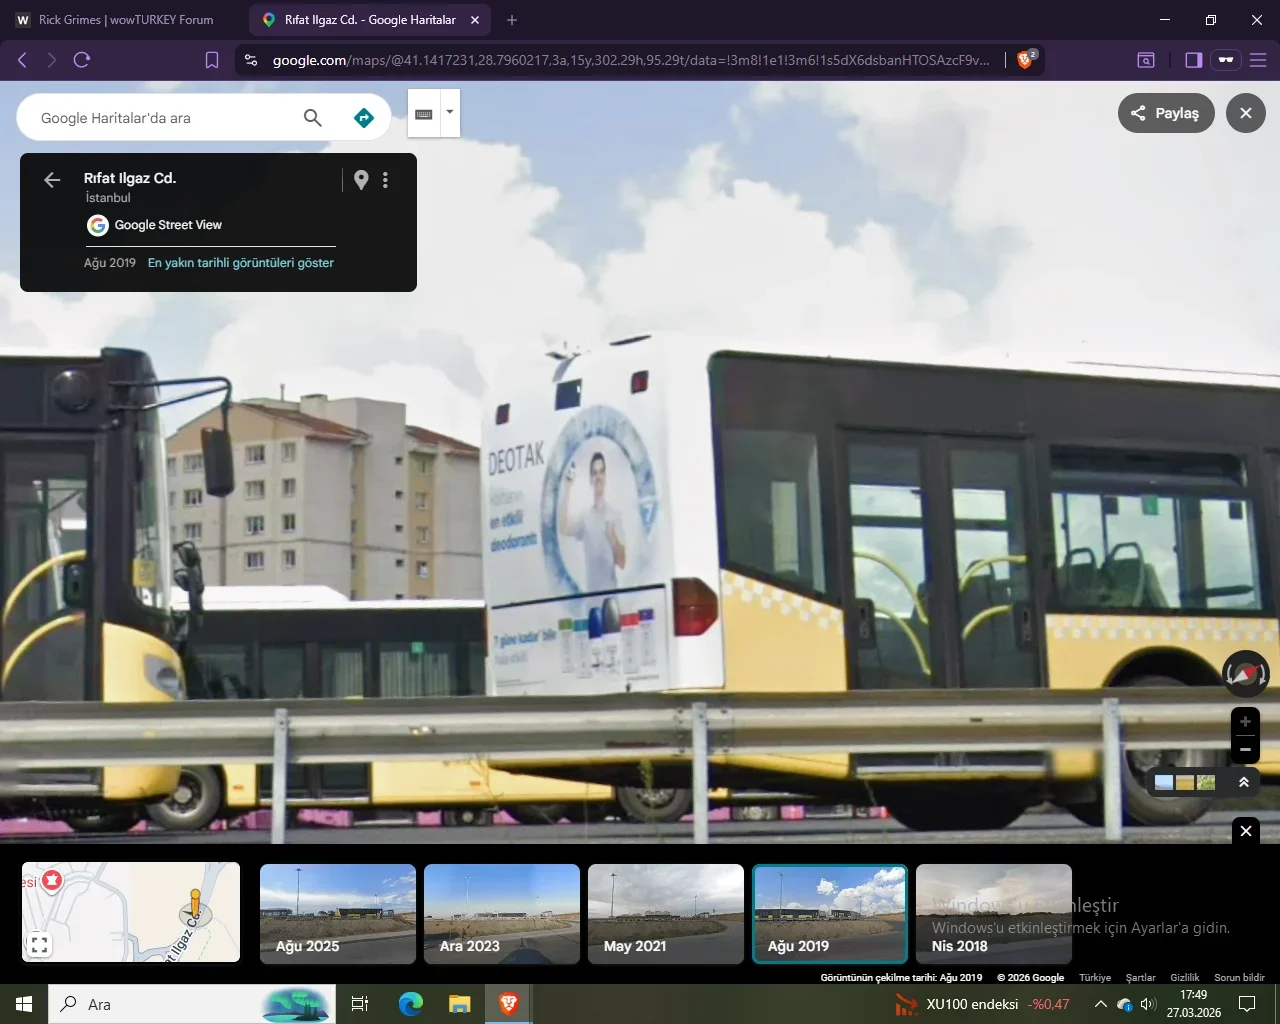Click the back arrow in Street View panel

[x=52, y=180]
